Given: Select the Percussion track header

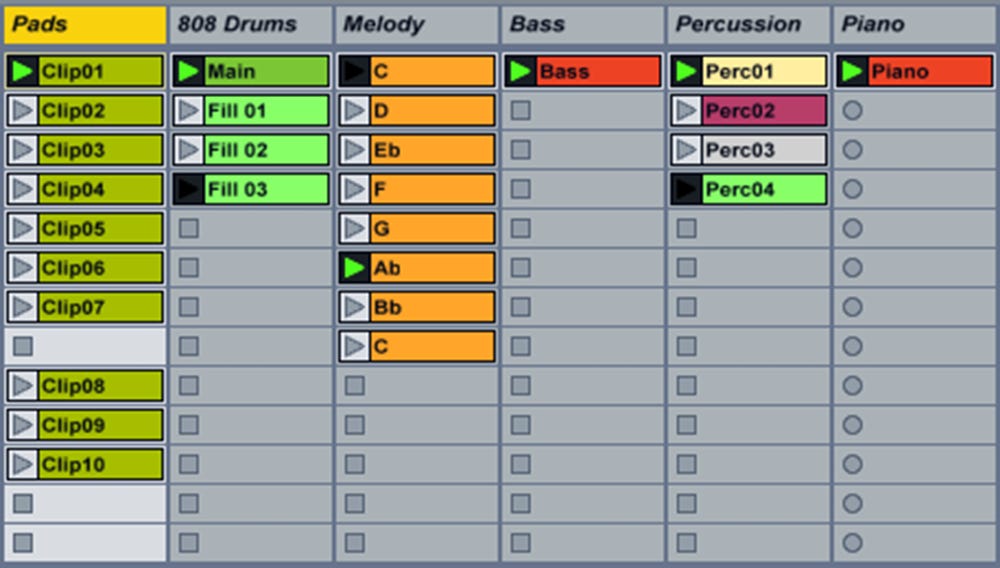Looking at the screenshot, I should tap(748, 24).
